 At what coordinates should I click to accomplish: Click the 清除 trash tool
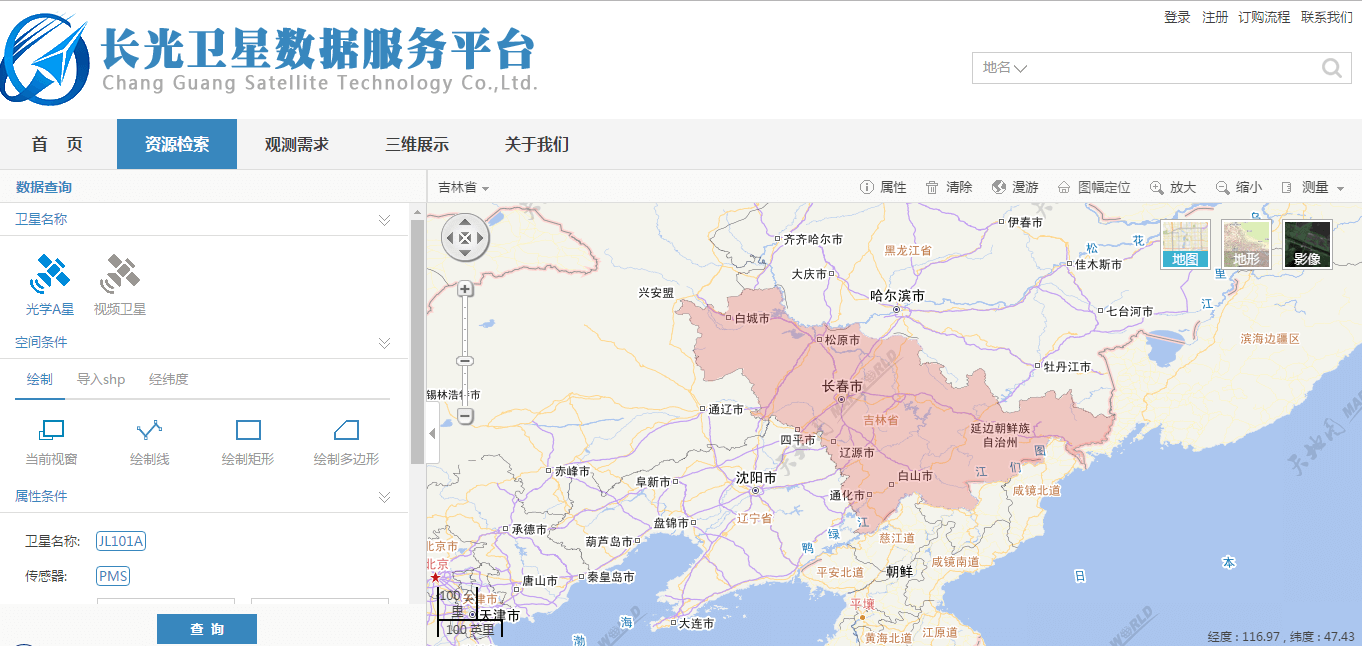click(x=948, y=187)
